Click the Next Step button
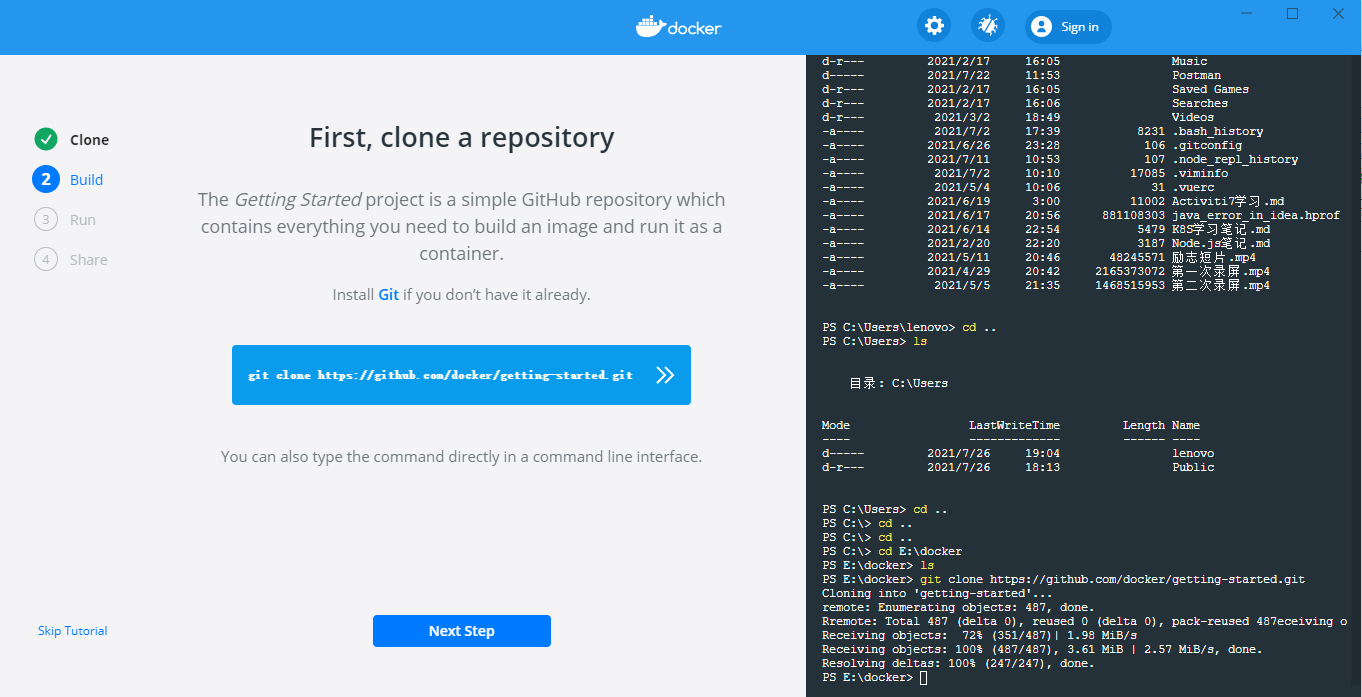1362x697 pixels. 462,631
